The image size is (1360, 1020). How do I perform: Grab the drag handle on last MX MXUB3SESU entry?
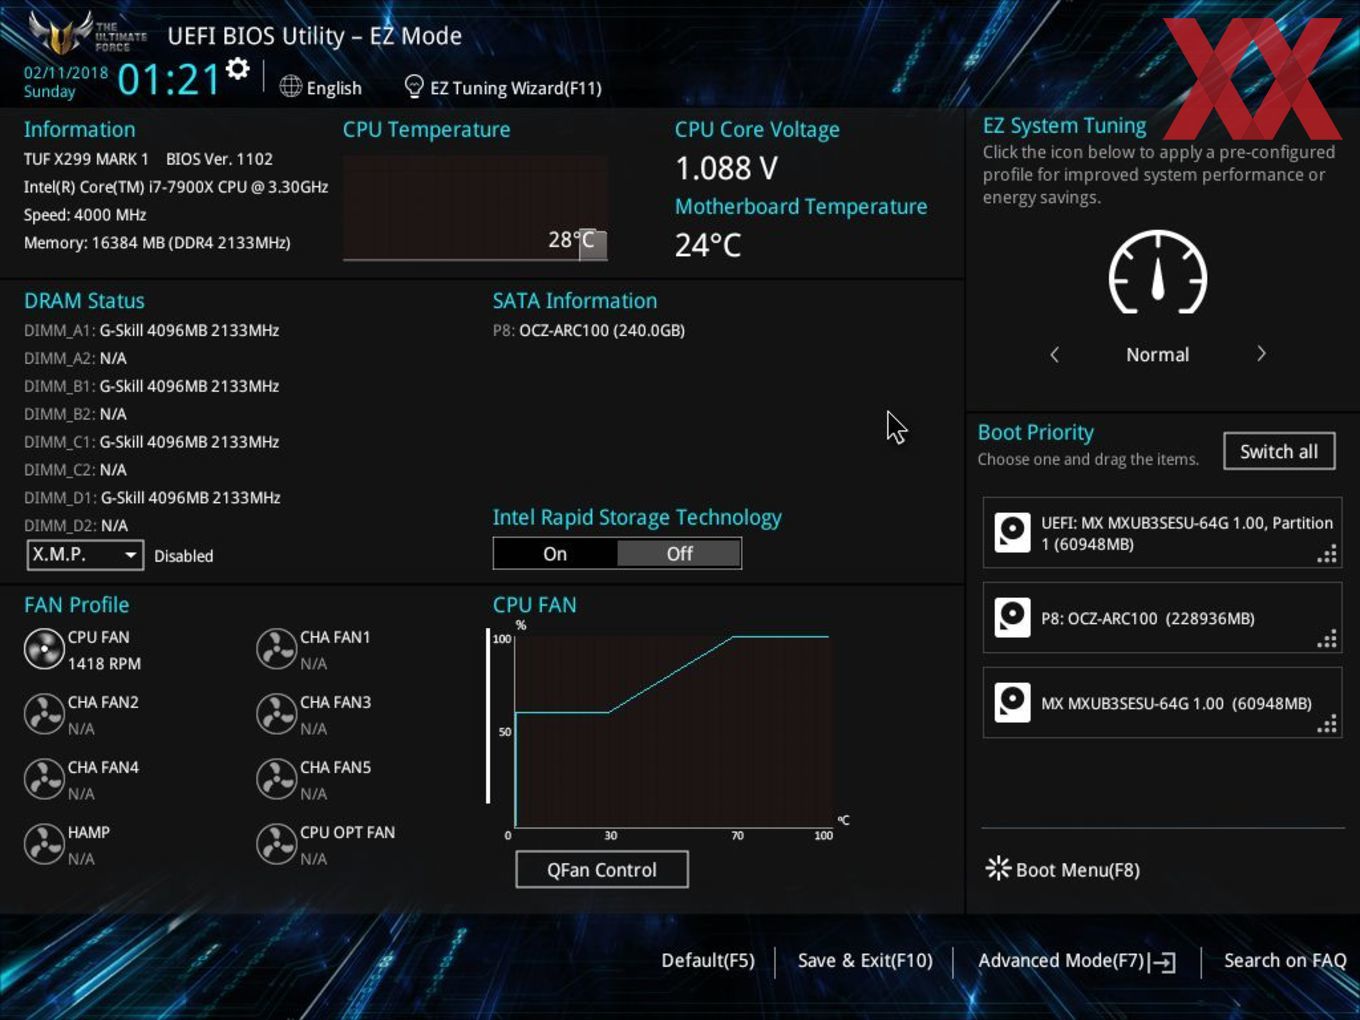tap(1327, 724)
